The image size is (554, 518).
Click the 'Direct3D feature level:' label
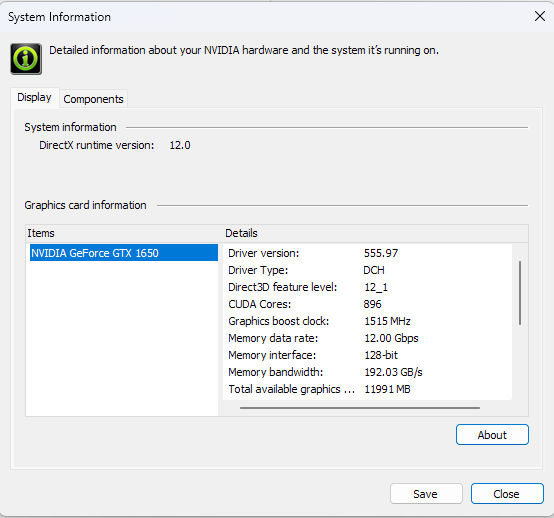tap(283, 287)
